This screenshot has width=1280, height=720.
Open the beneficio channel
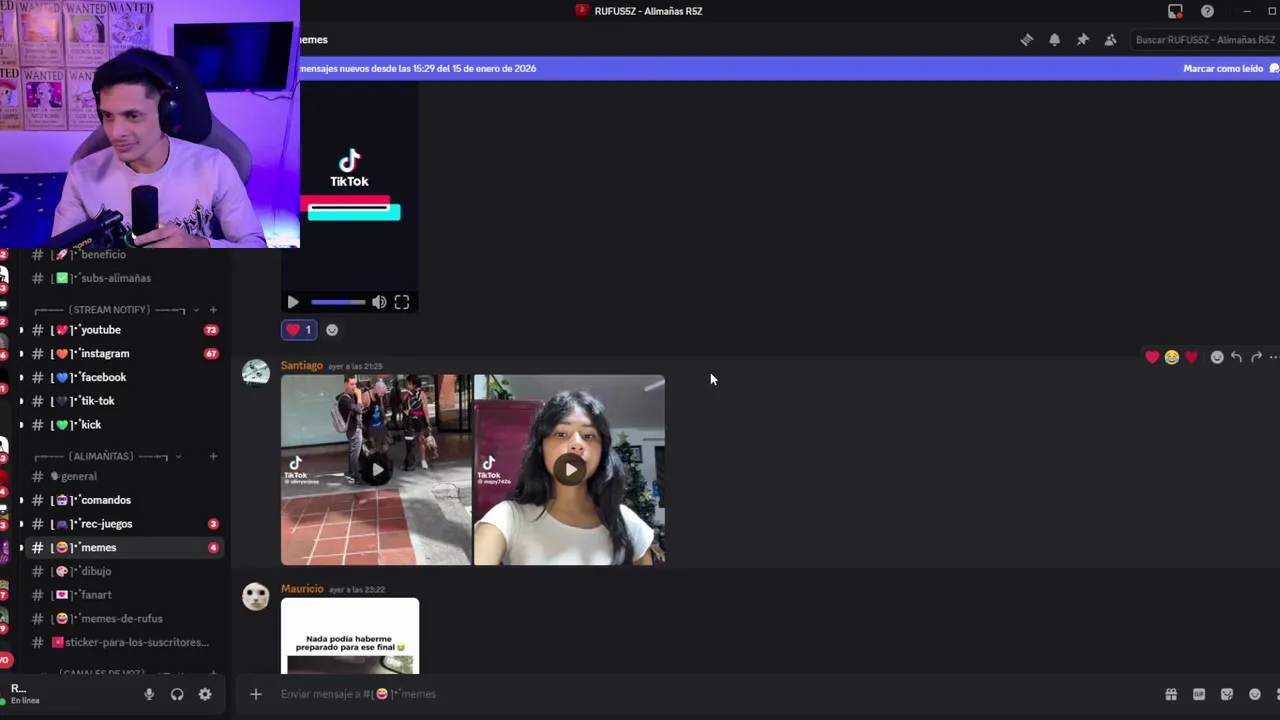point(124,255)
